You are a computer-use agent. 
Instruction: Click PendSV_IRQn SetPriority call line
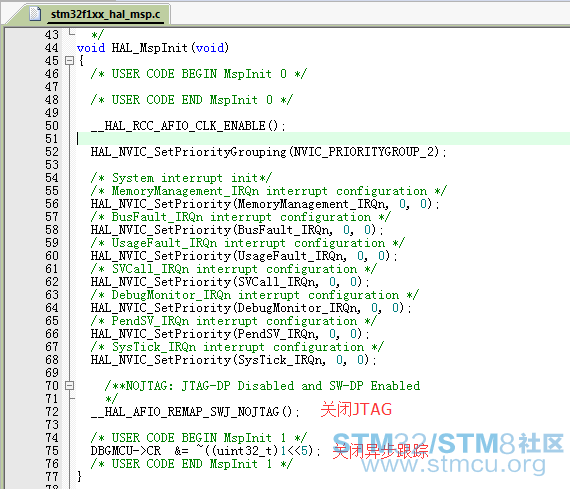point(230,334)
